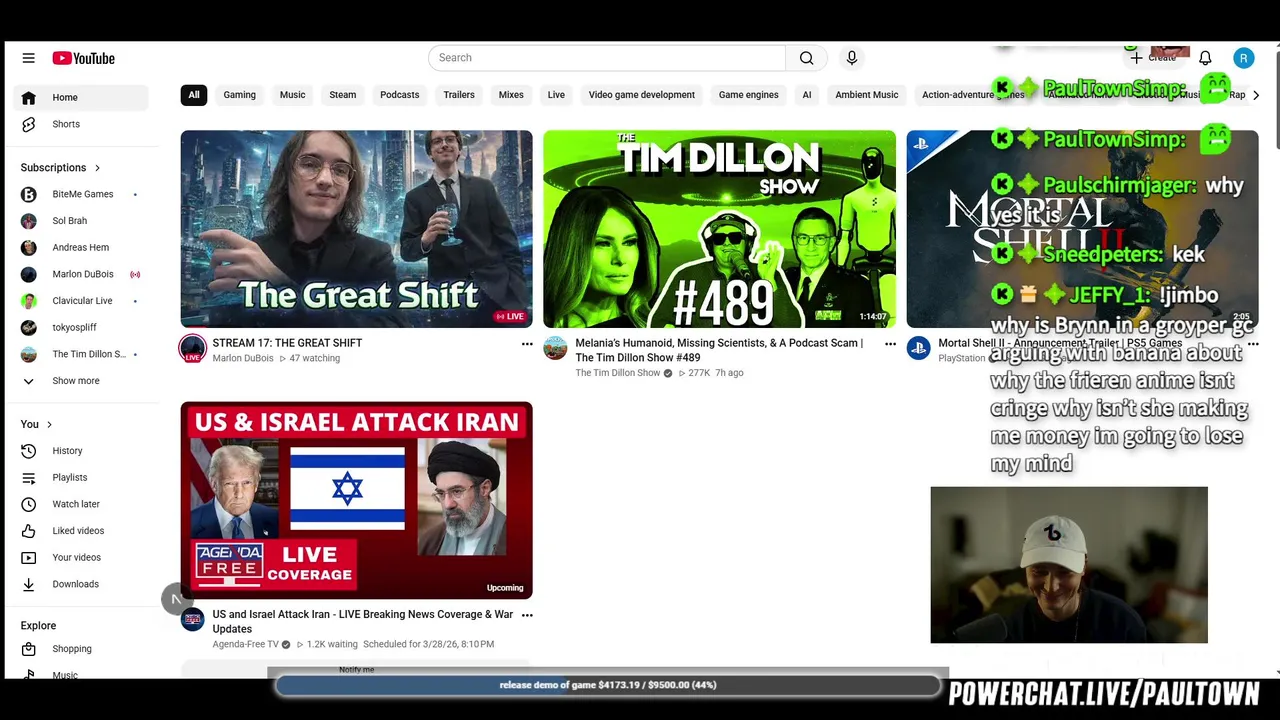Open the notifications bell
Image resolution: width=1280 pixels, height=720 pixels.
1205,58
